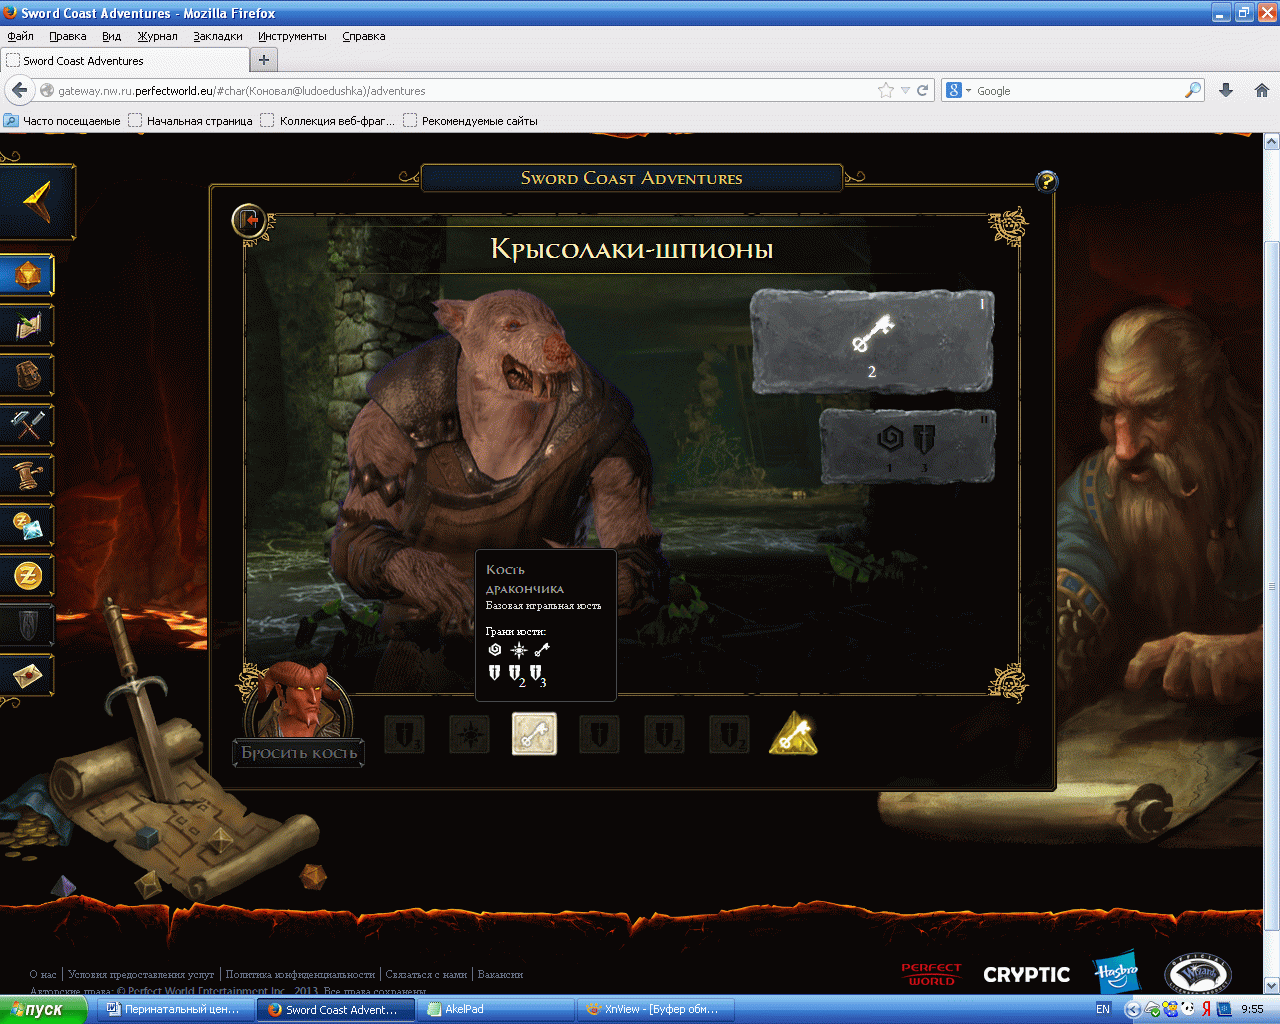Open the Закладки menu
Screen dimensions: 1280x1024
(218, 36)
